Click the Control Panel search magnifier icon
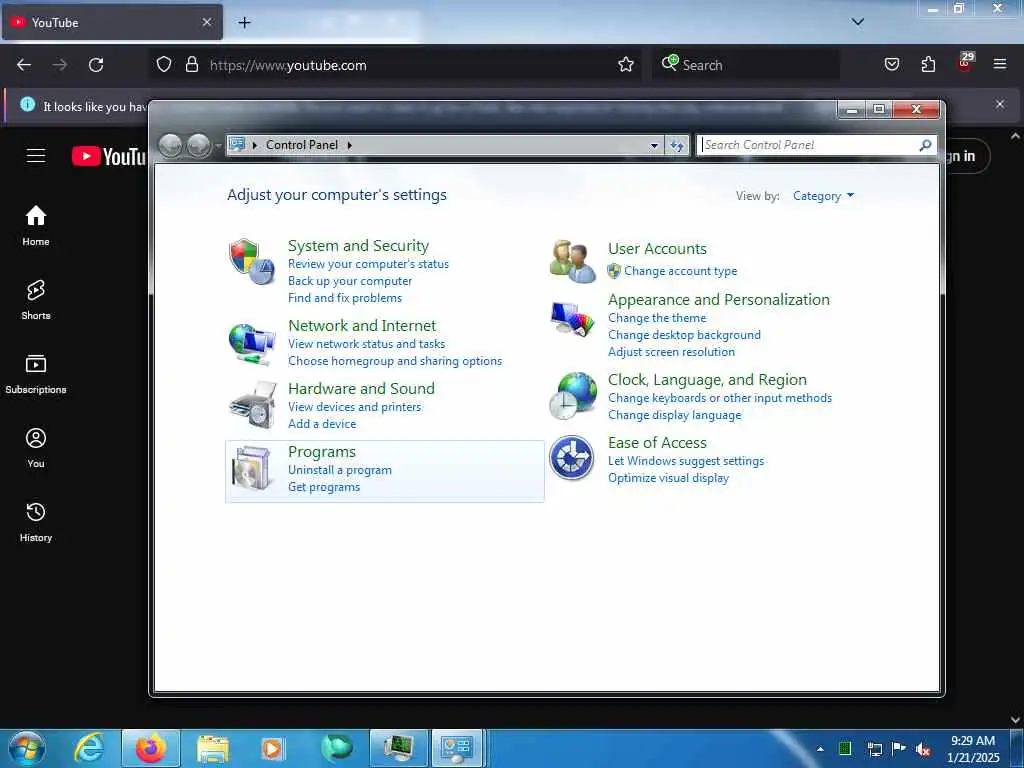 point(925,145)
